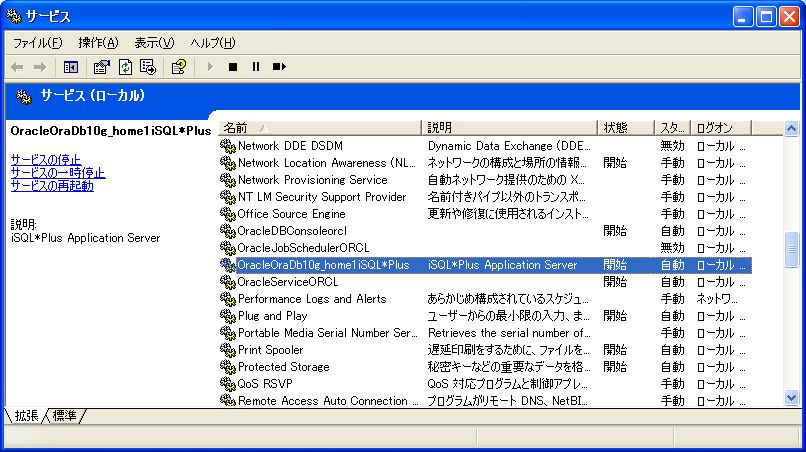
Task: Click the gear icon of Network DDE DSDM
Action: point(227,146)
